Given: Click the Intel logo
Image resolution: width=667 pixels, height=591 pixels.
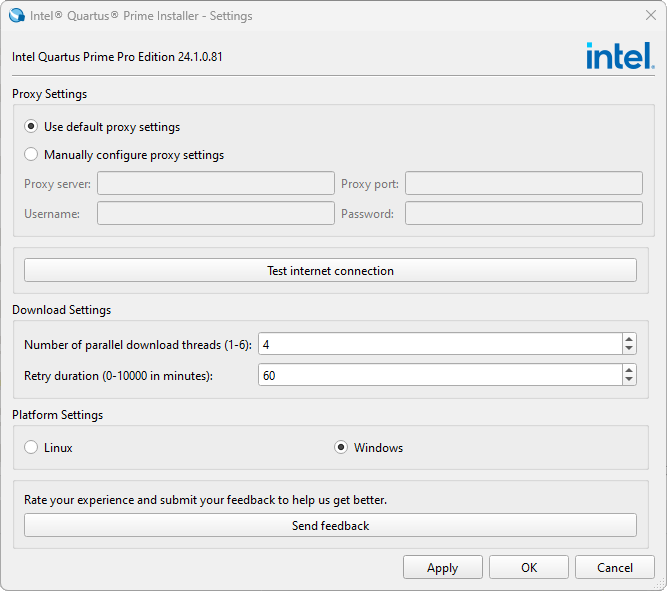Looking at the screenshot, I should point(620,56).
